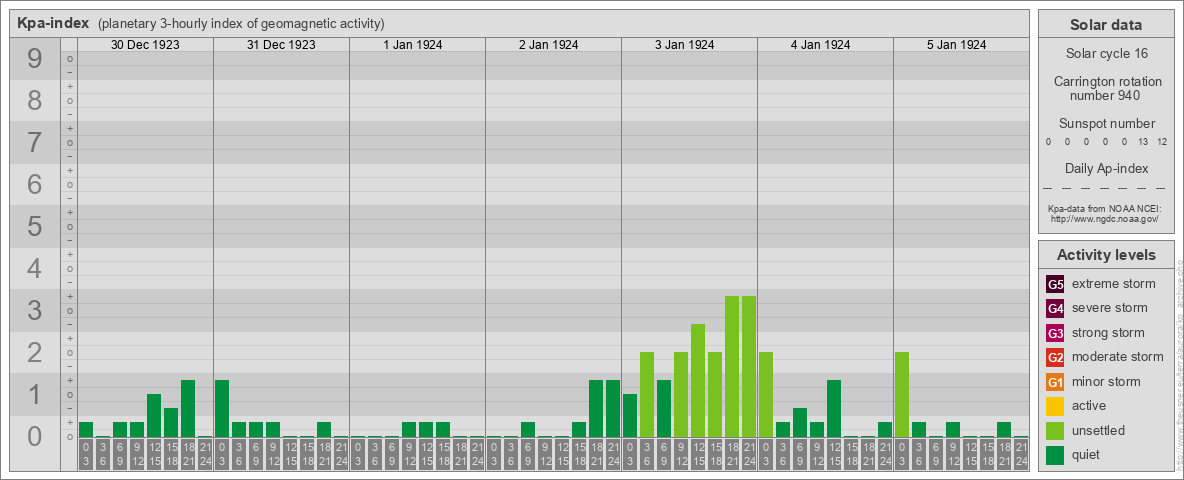This screenshot has width=1184, height=480.
Task: Click the 'Sunspot number' label
Action: (x=1105, y=123)
